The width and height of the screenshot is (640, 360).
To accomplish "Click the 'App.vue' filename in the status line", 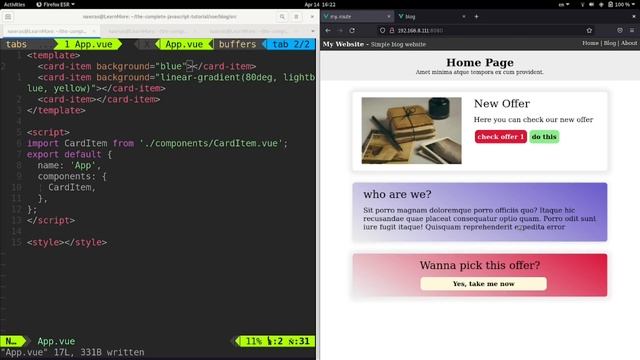I will point(56,341).
